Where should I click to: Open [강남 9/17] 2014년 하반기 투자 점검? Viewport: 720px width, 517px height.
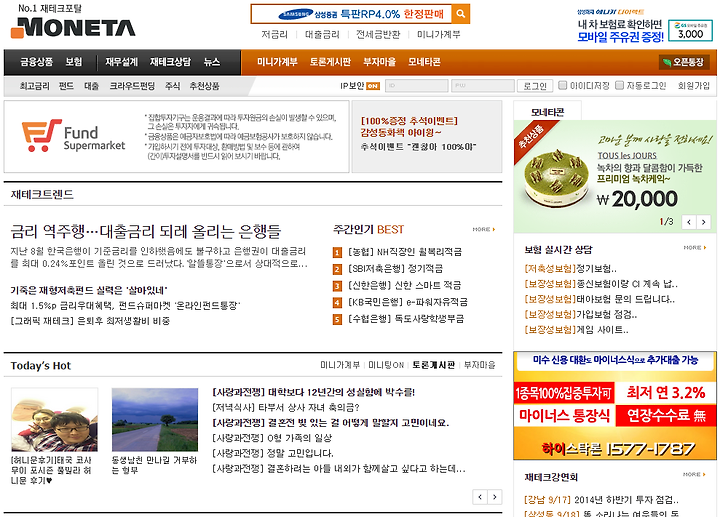click(601, 500)
